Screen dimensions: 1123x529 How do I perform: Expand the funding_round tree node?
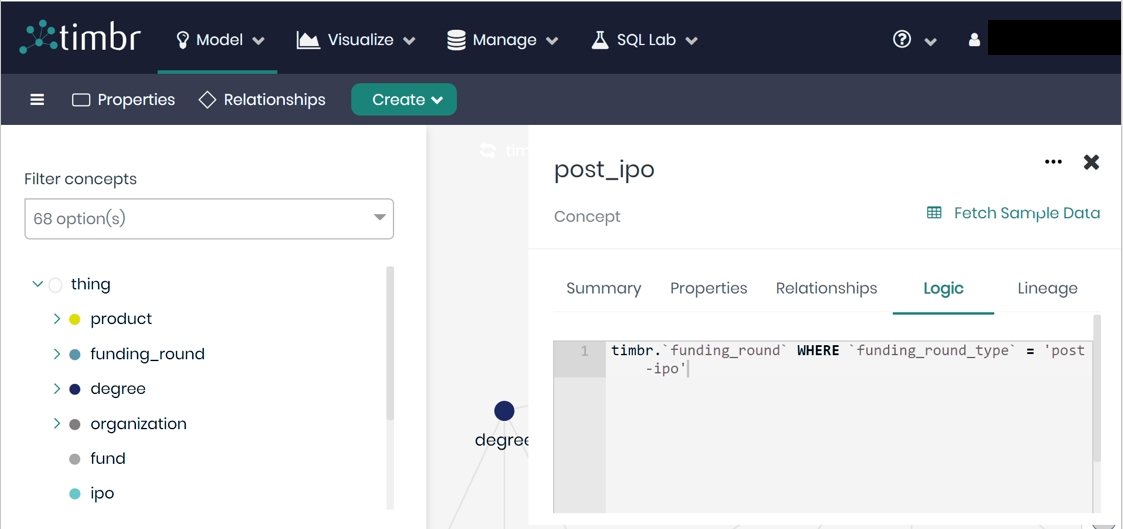pyautogui.click(x=57, y=354)
